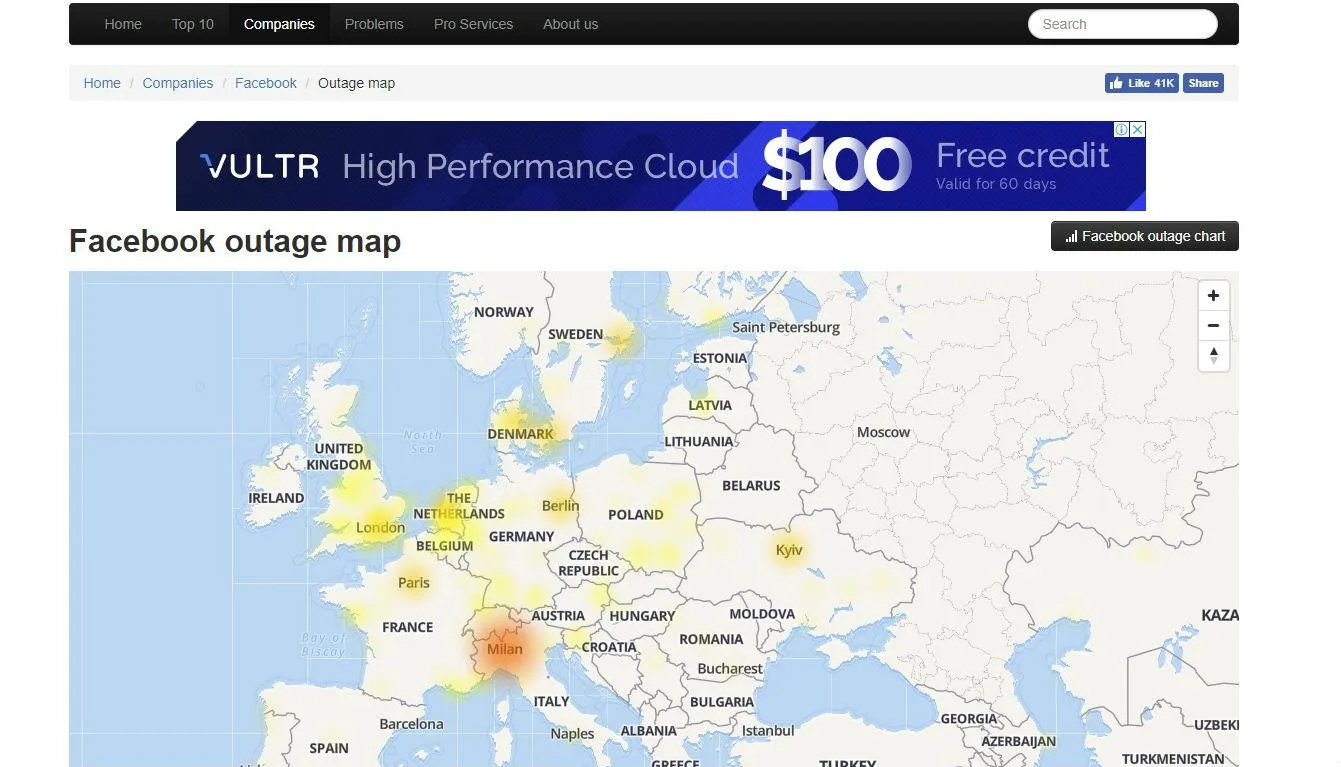The image size is (1341, 767).
Task: Open the Home navigation menu item
Action: [x=123, y=24]
